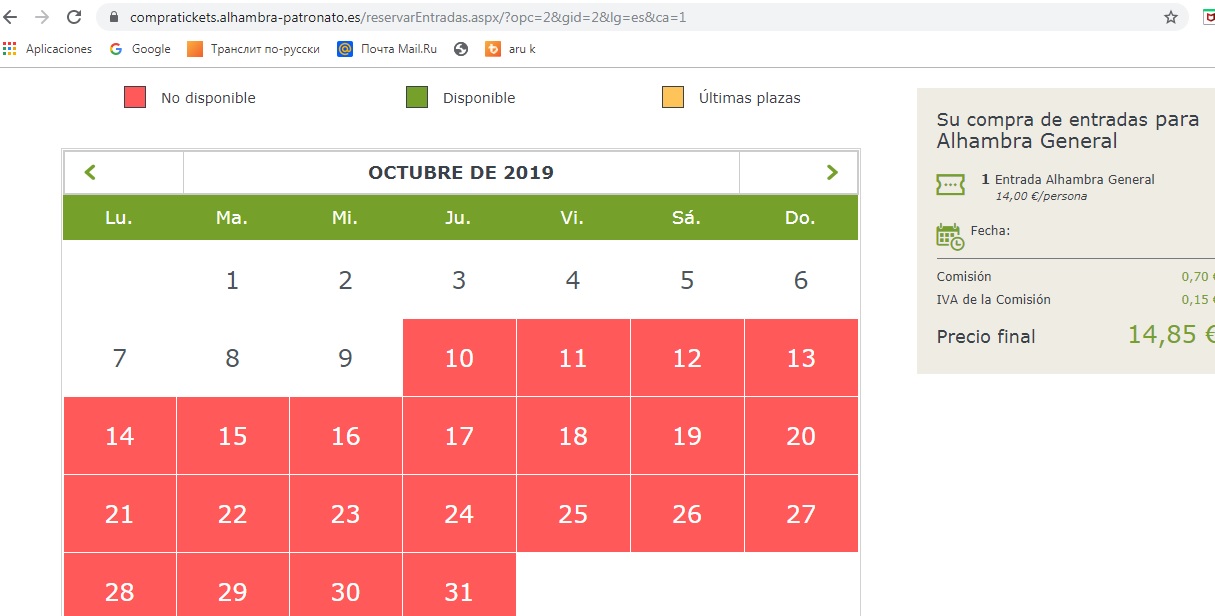The image size is (1215, 616).
Task: Select October 25 on the calendar
Action: point(573,514)
